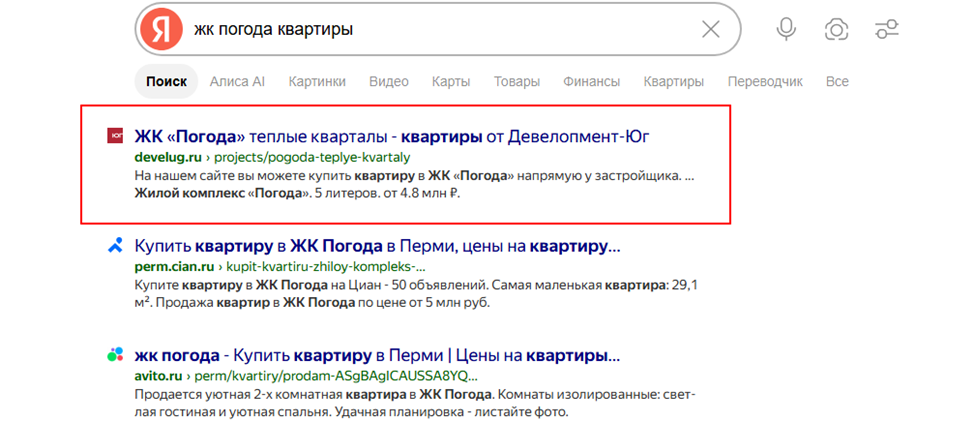
Task: Switch to Квартиры tab
Action: 673,81
